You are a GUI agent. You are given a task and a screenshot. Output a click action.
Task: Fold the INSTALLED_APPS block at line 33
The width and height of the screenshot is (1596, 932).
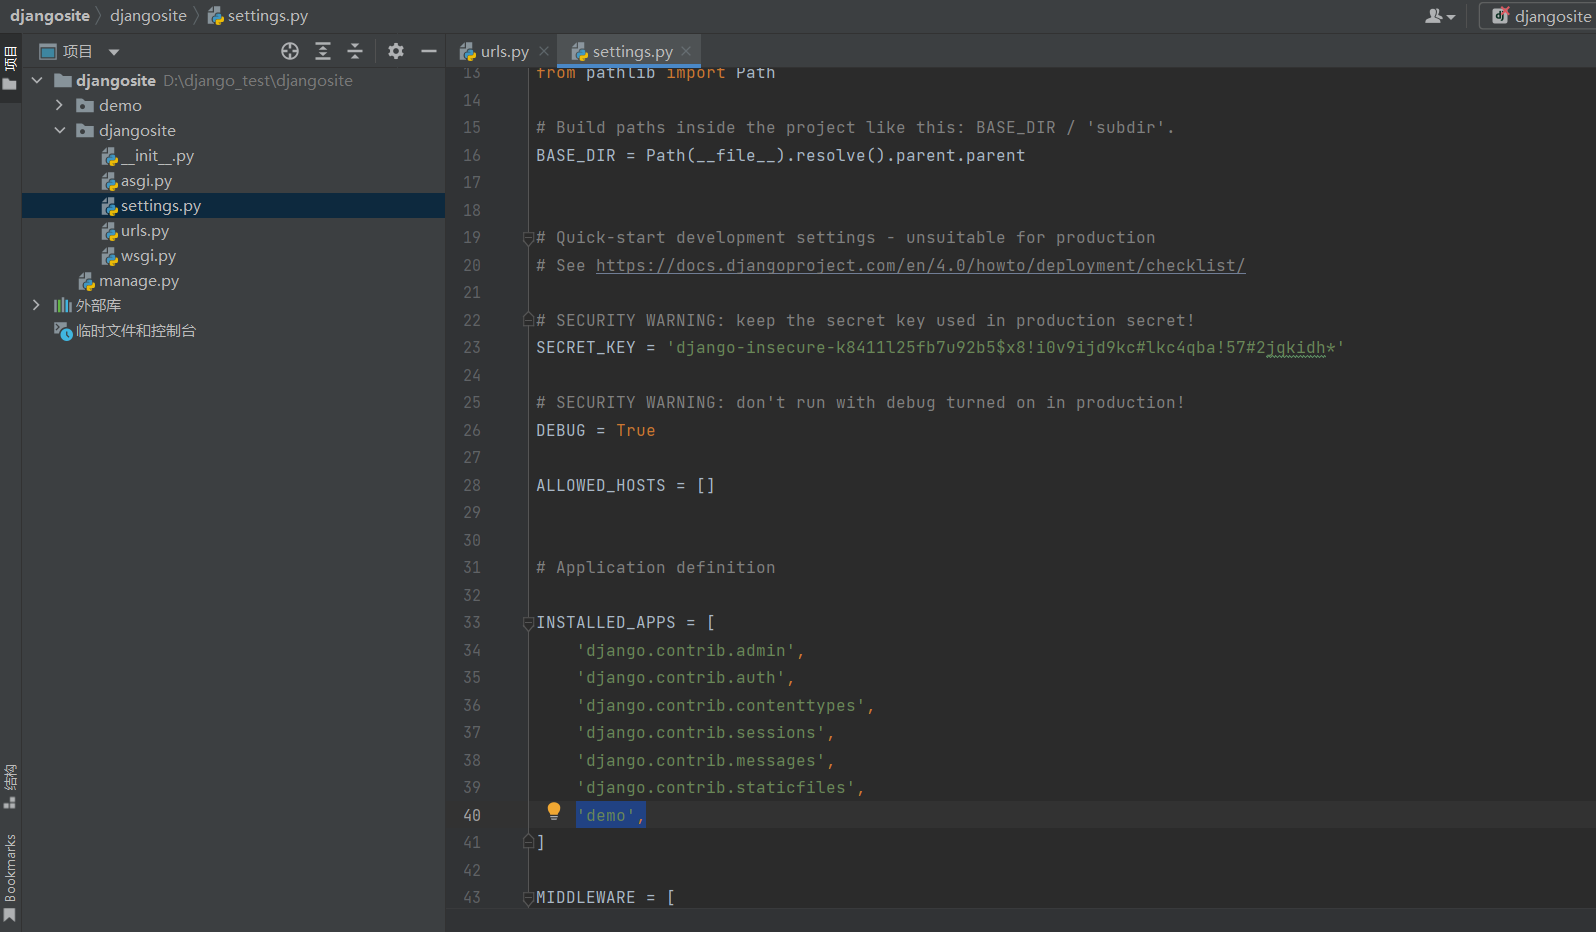click(x=528, y=623)
